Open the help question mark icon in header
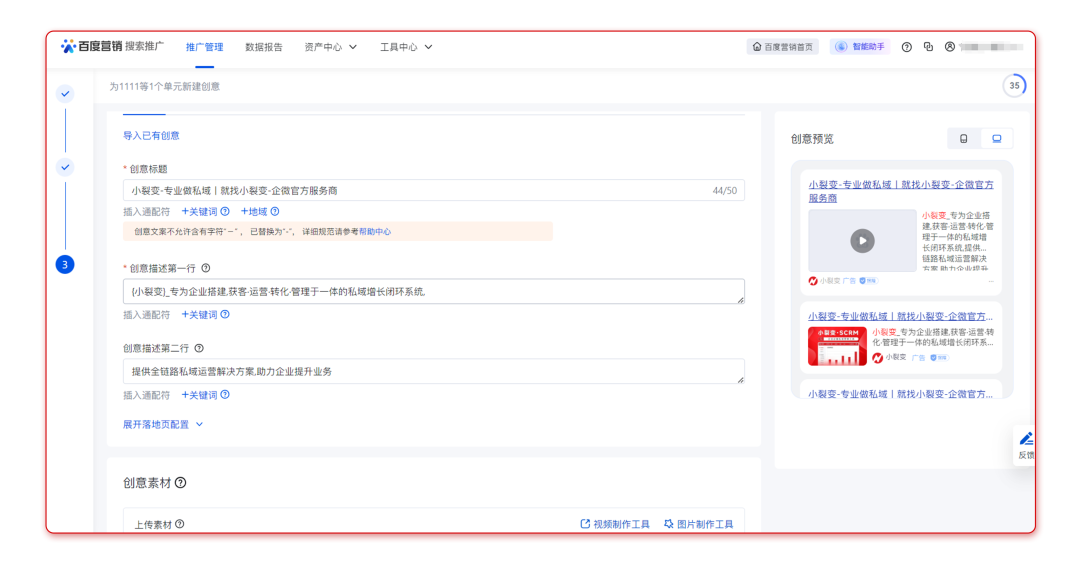Image resolution: width=1080 pixels, height=573 pixels. [x=907, y=47]
